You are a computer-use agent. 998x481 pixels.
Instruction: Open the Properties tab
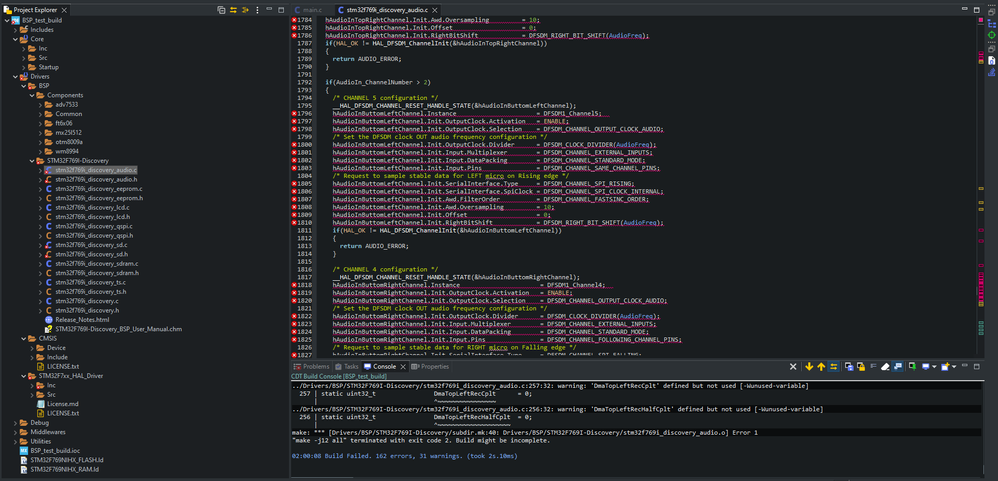pos(430,366)
